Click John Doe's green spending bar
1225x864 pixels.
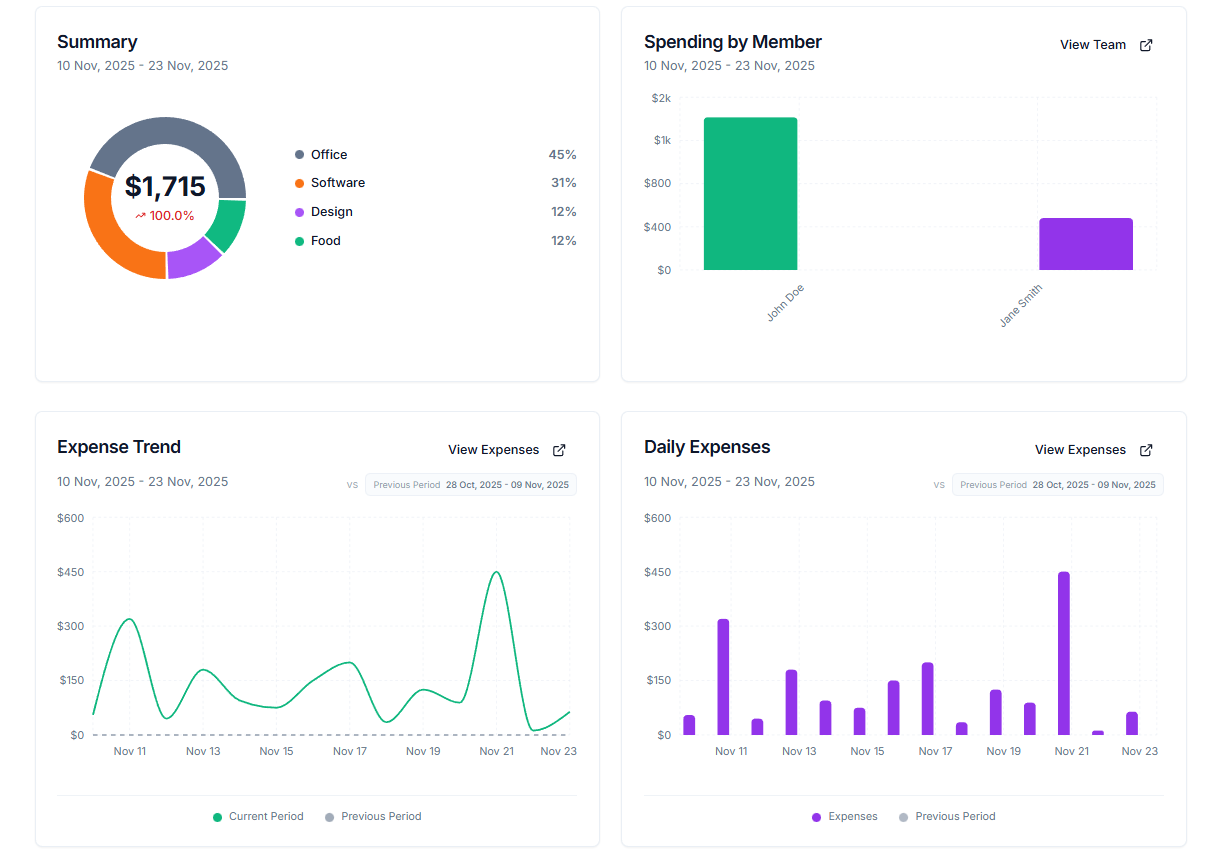tap(750, 193)
